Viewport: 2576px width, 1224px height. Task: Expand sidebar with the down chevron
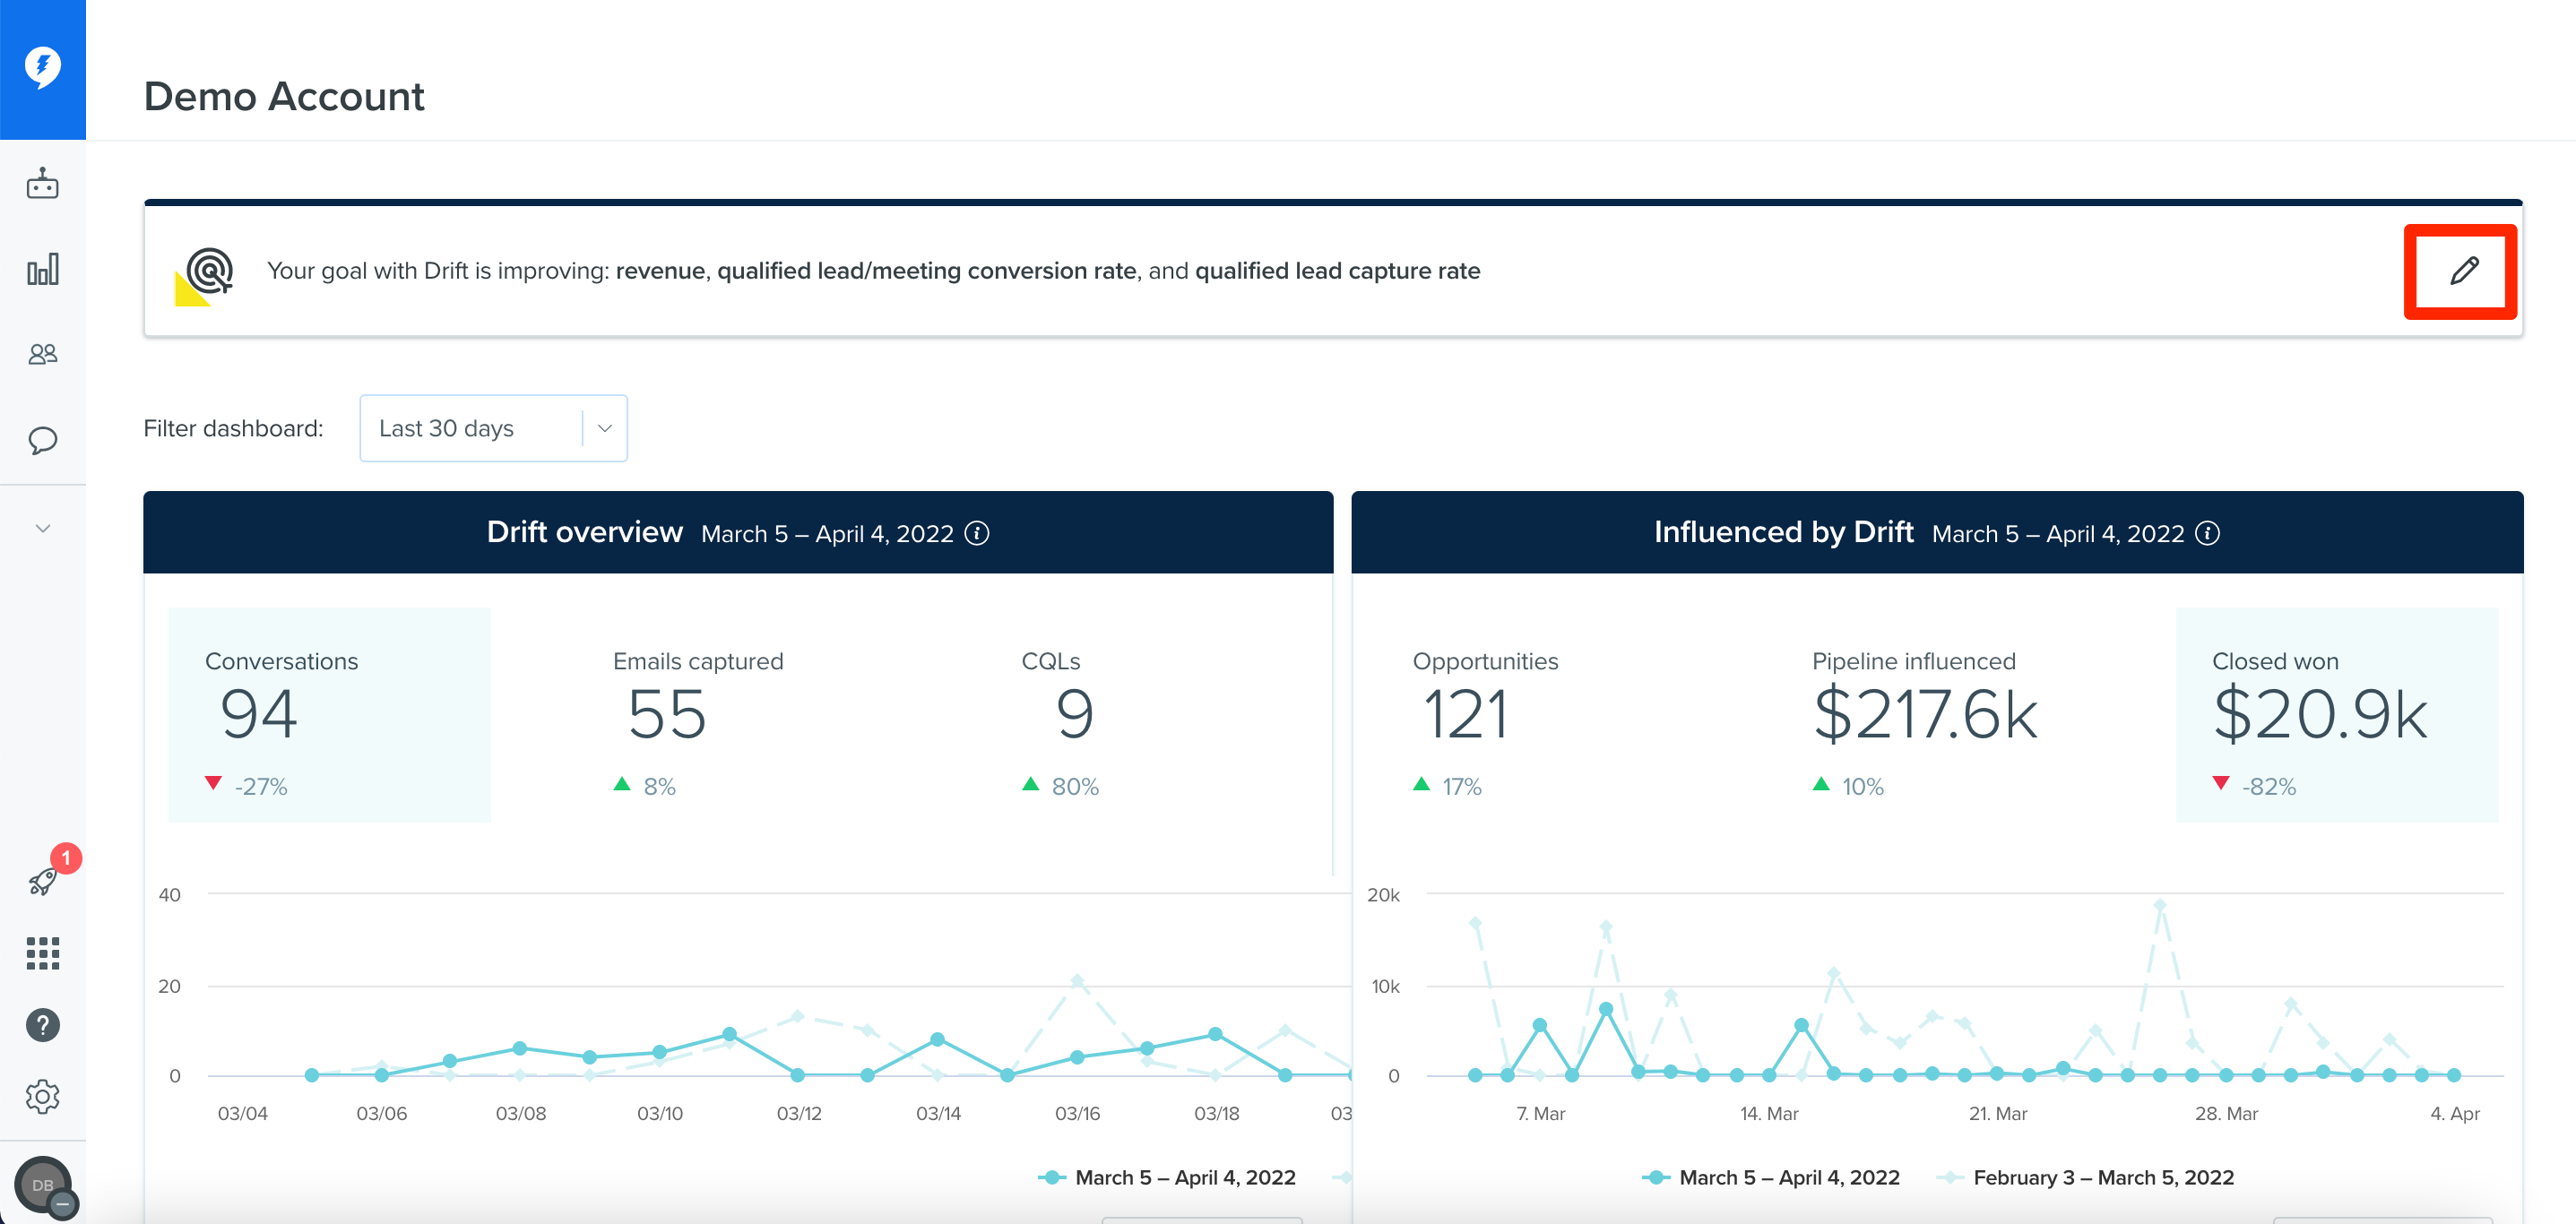[x=42, y=528]
